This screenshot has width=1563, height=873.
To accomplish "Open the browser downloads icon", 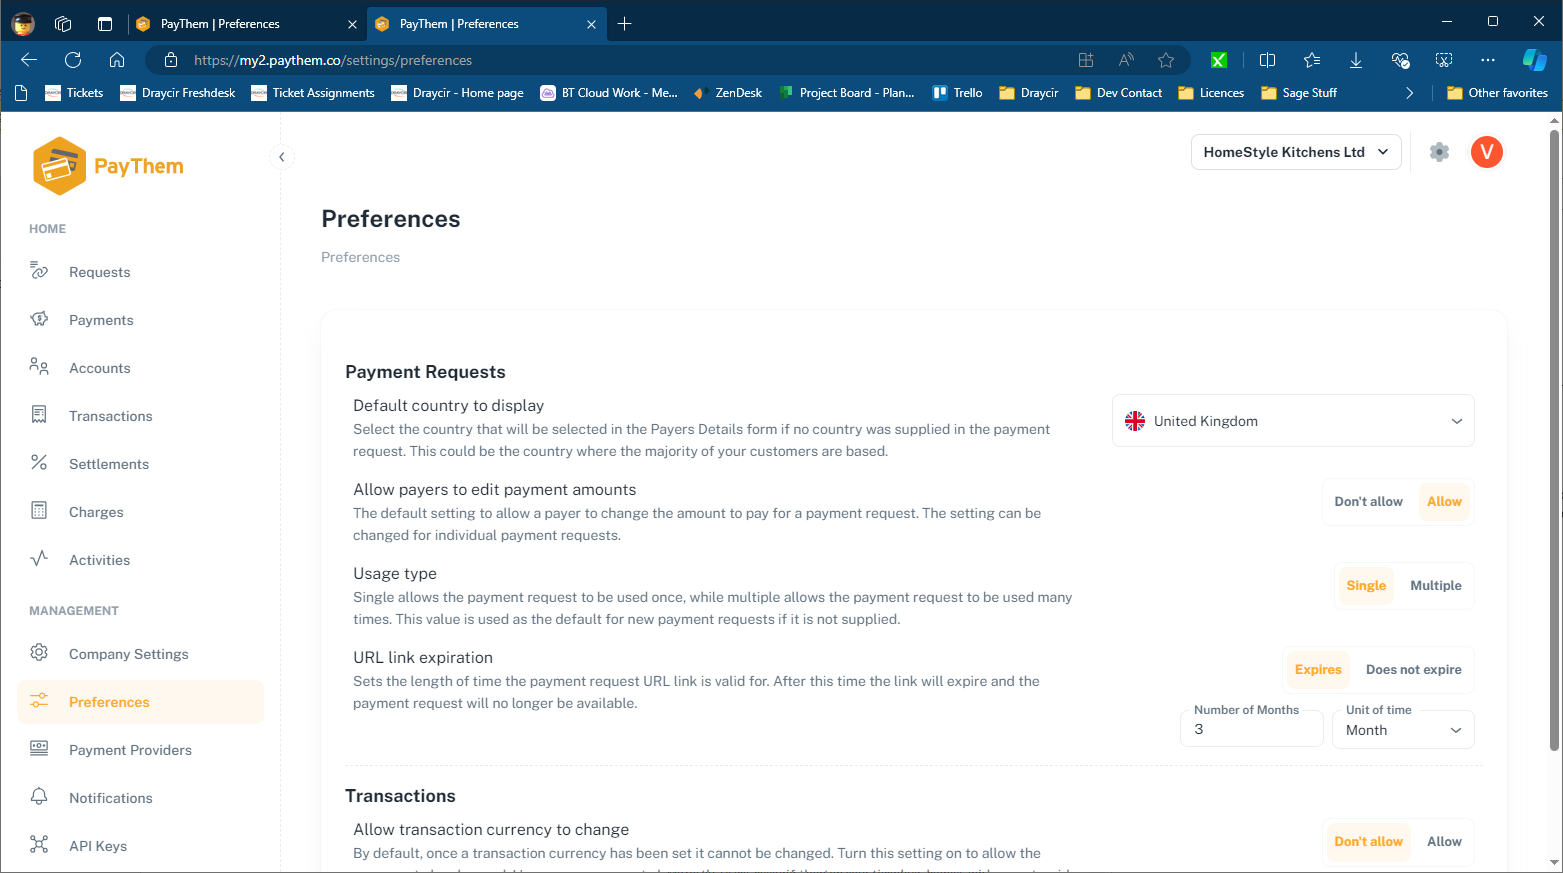I will [x=1356, y=60].
